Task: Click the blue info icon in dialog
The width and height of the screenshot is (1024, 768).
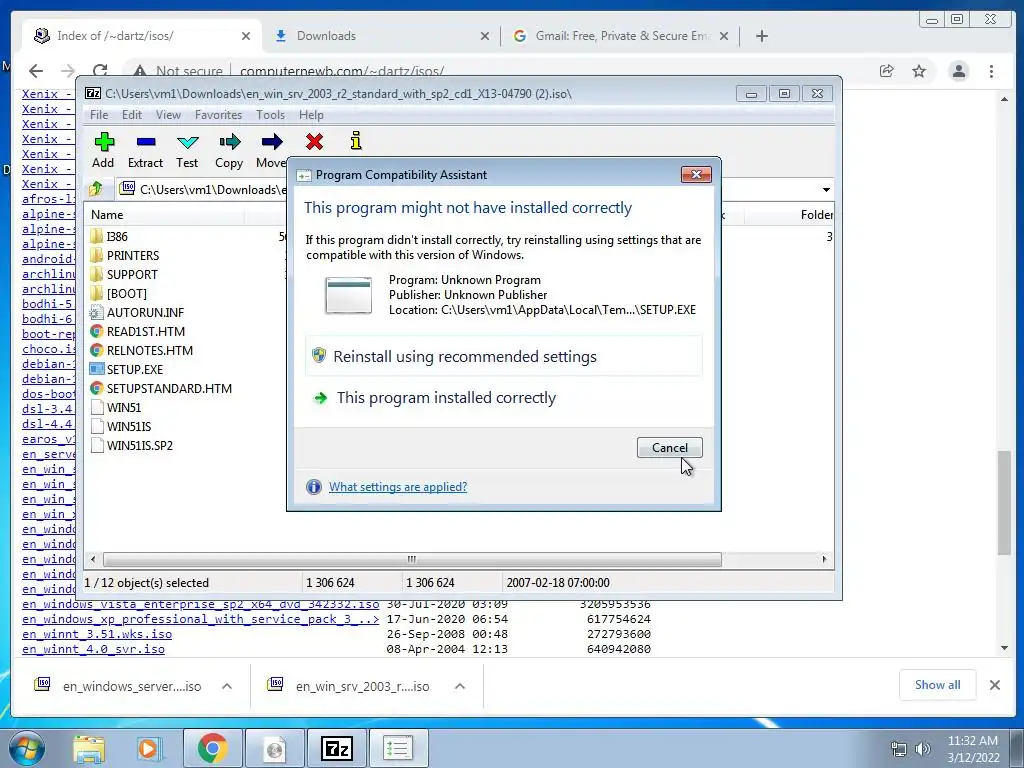Action: tap(314, 487)
